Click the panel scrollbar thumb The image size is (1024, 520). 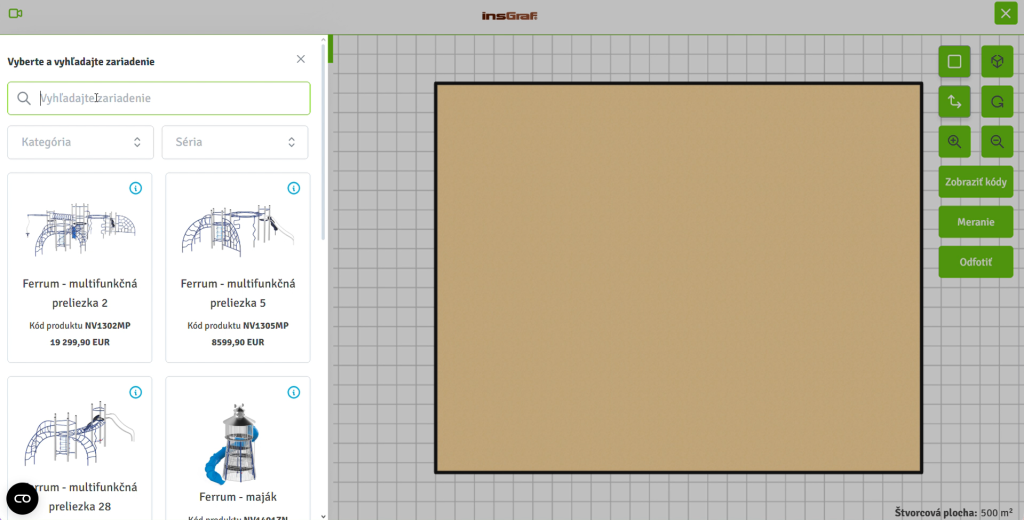323,144
